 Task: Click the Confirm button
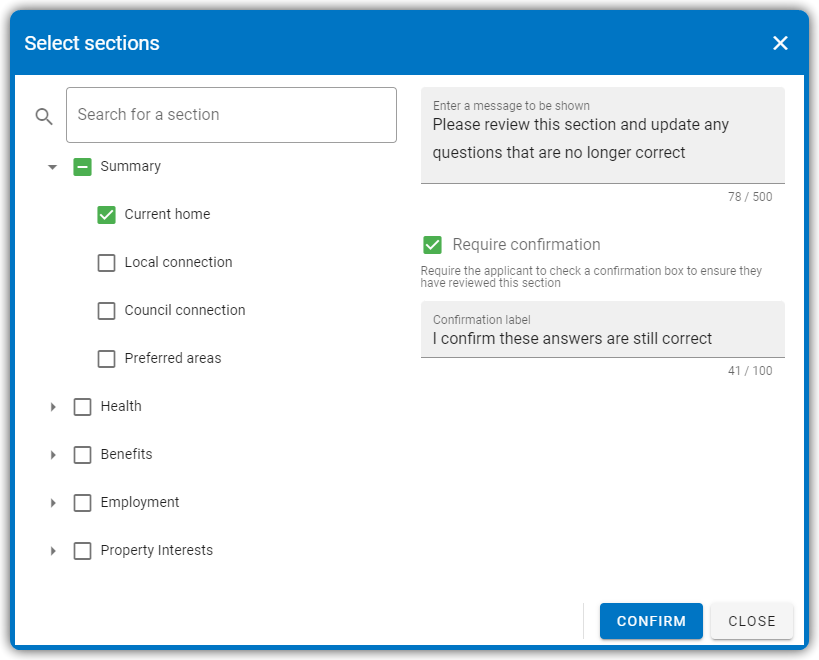(x=651, y=621)
